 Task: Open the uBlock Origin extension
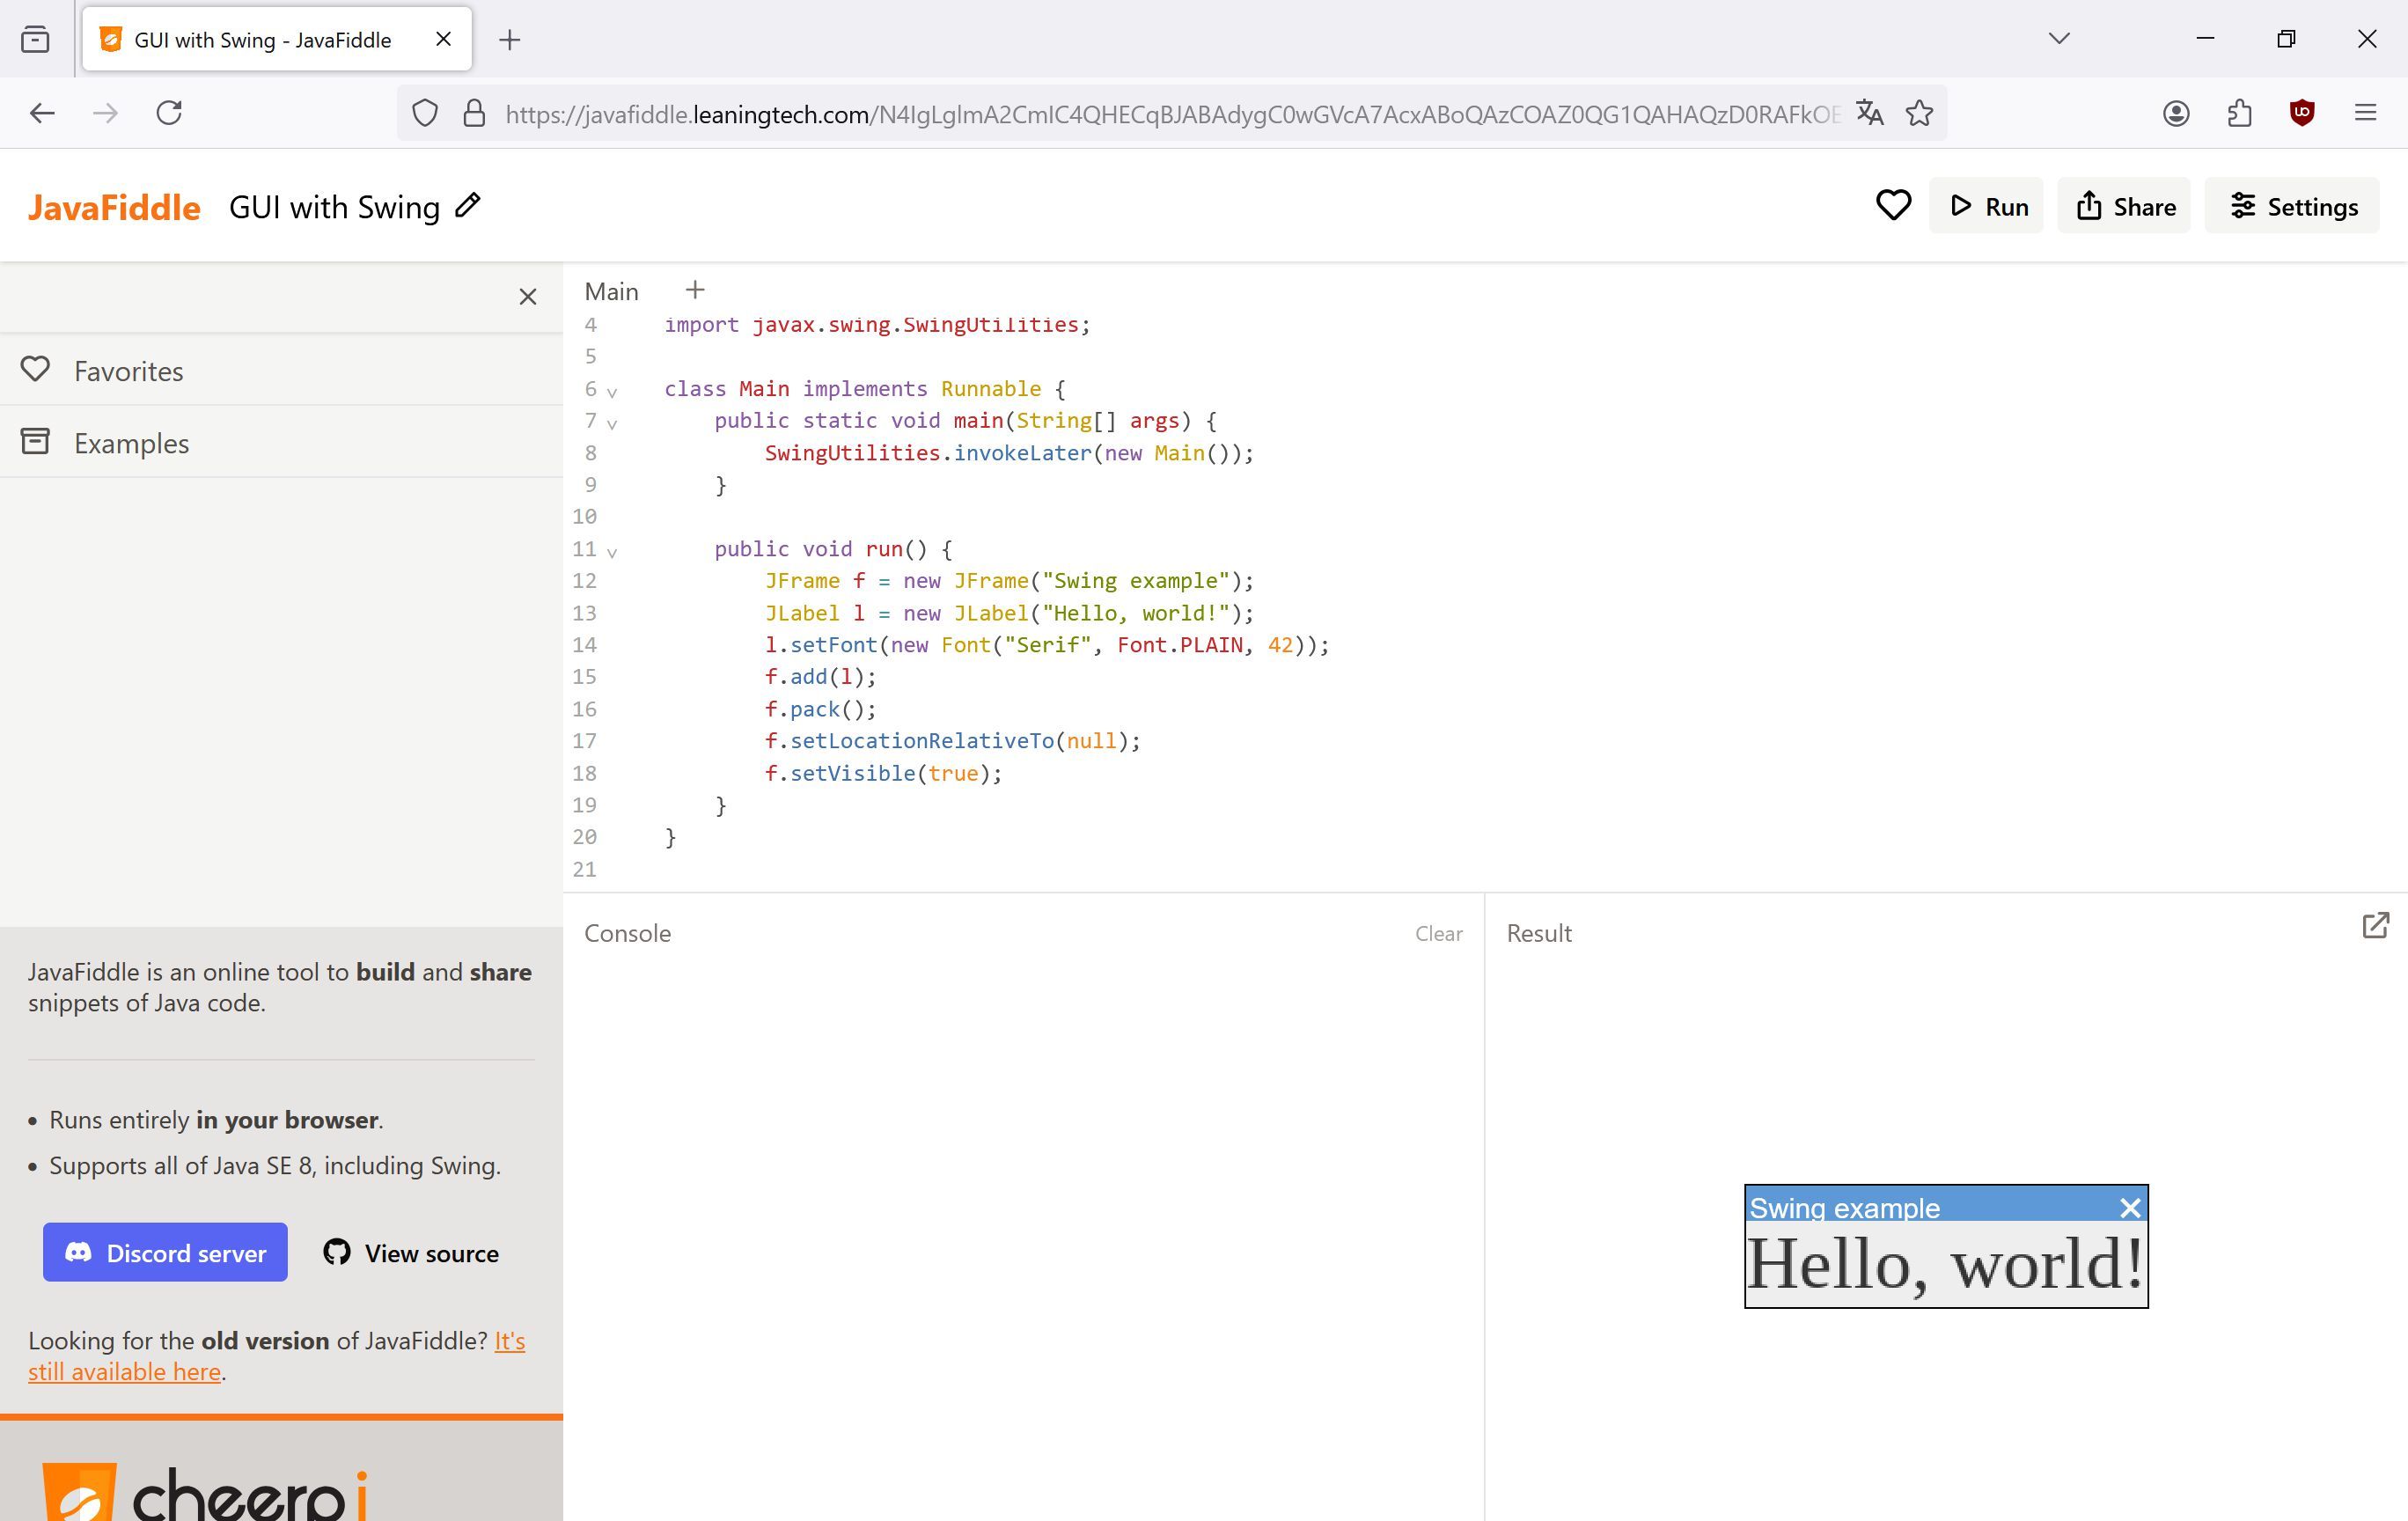[x=2302, y=113]
